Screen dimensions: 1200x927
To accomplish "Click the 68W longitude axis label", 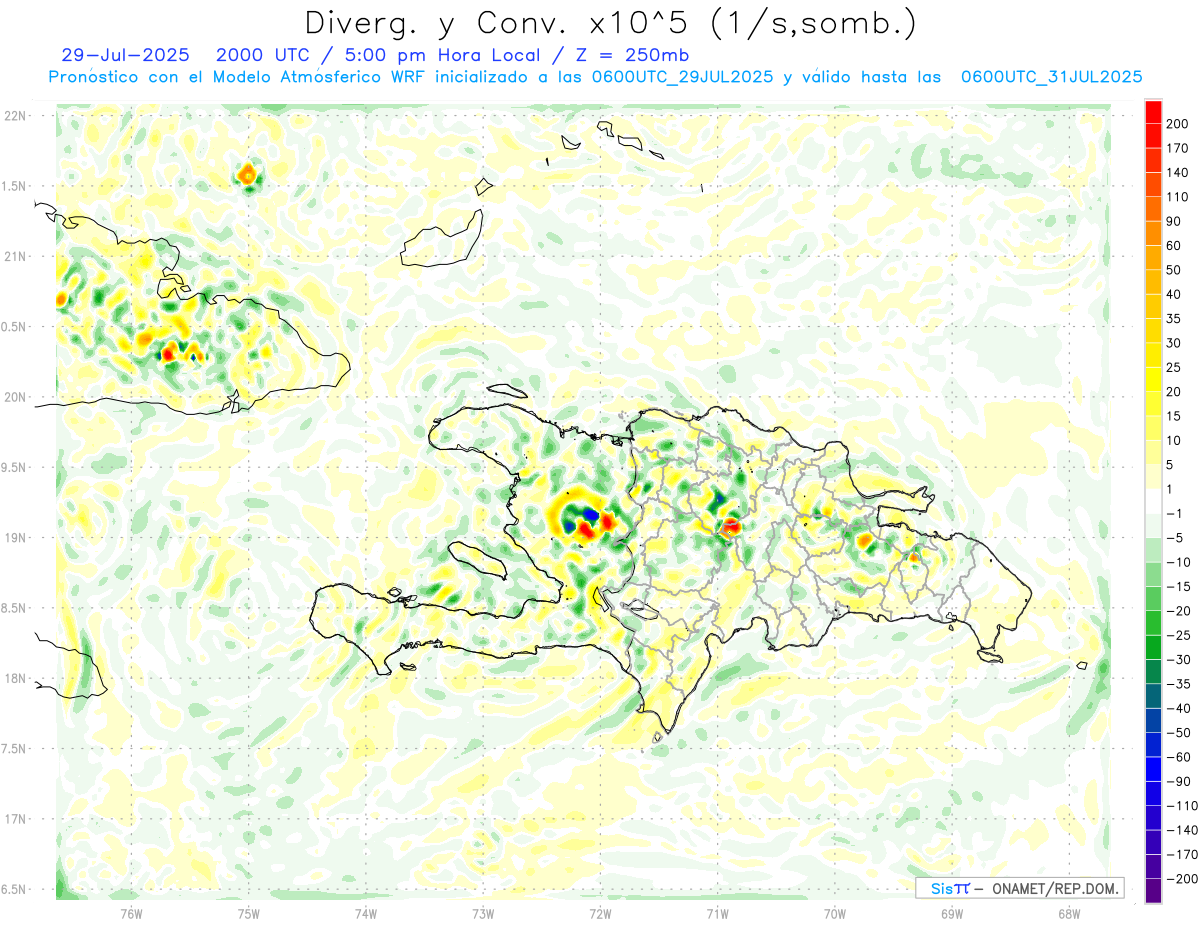I will [1068, 913].
